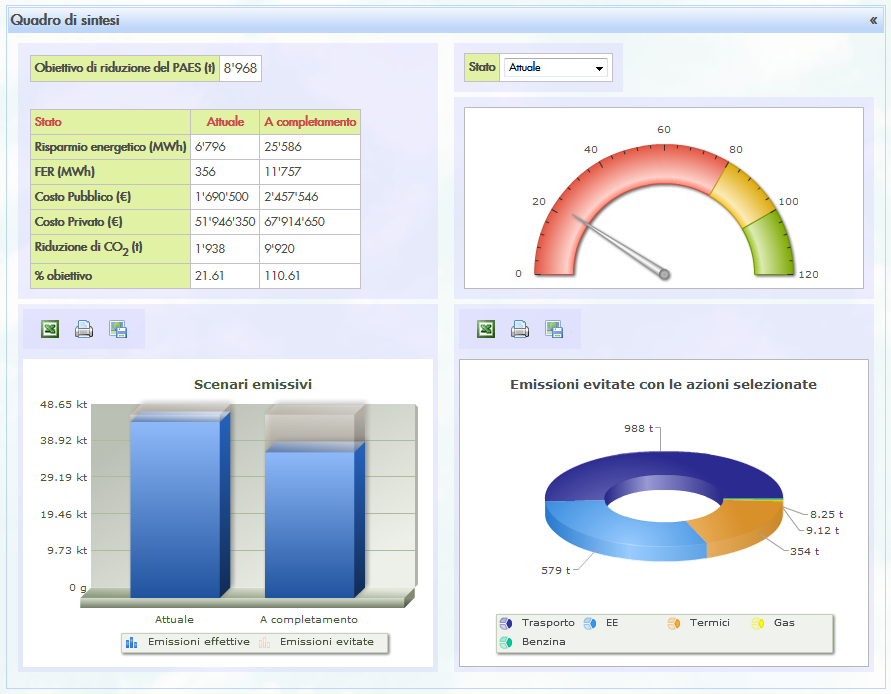
Task: Toggle Emissioni effettive legend entry
Action: [x=187, y=642]
